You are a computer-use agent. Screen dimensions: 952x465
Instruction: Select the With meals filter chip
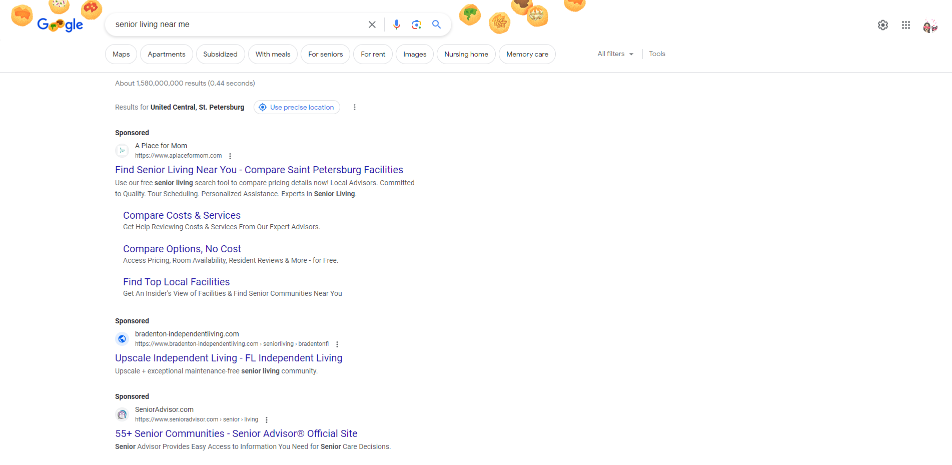tap(273, 55)
